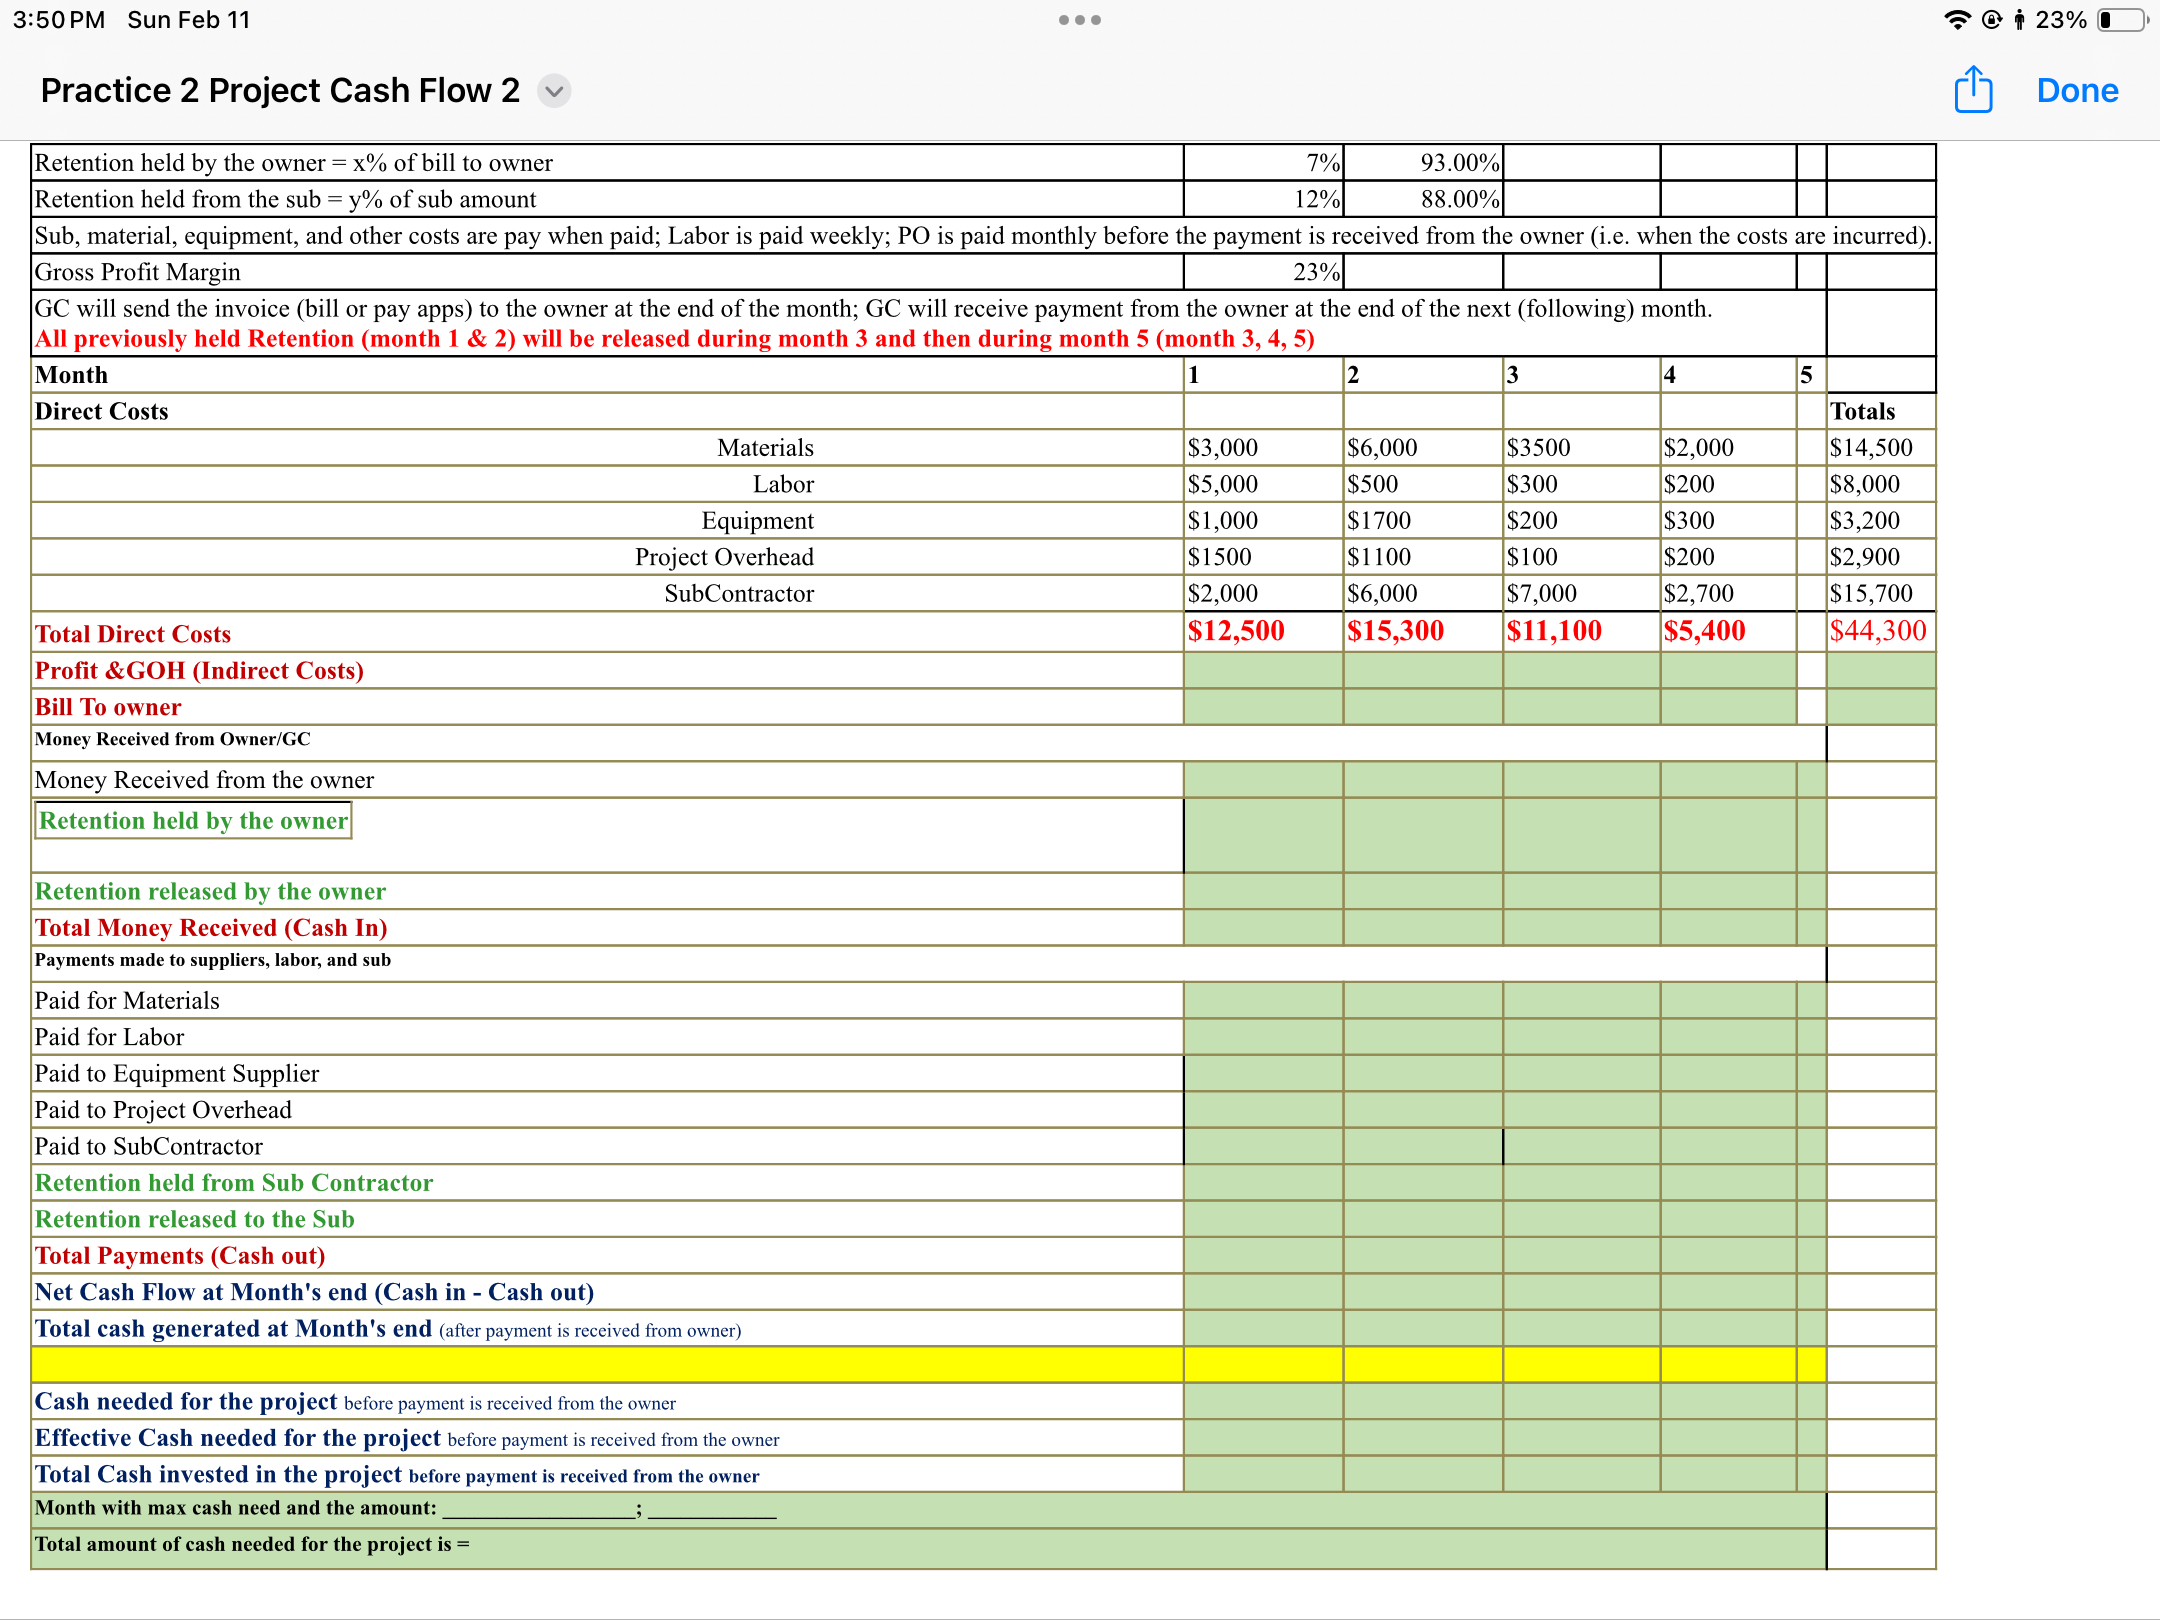Image resolution: width=2160 pixels, height=1620 pixels.
Task: Tap the three-dot multitasking menu
Action: point(1079,20)
